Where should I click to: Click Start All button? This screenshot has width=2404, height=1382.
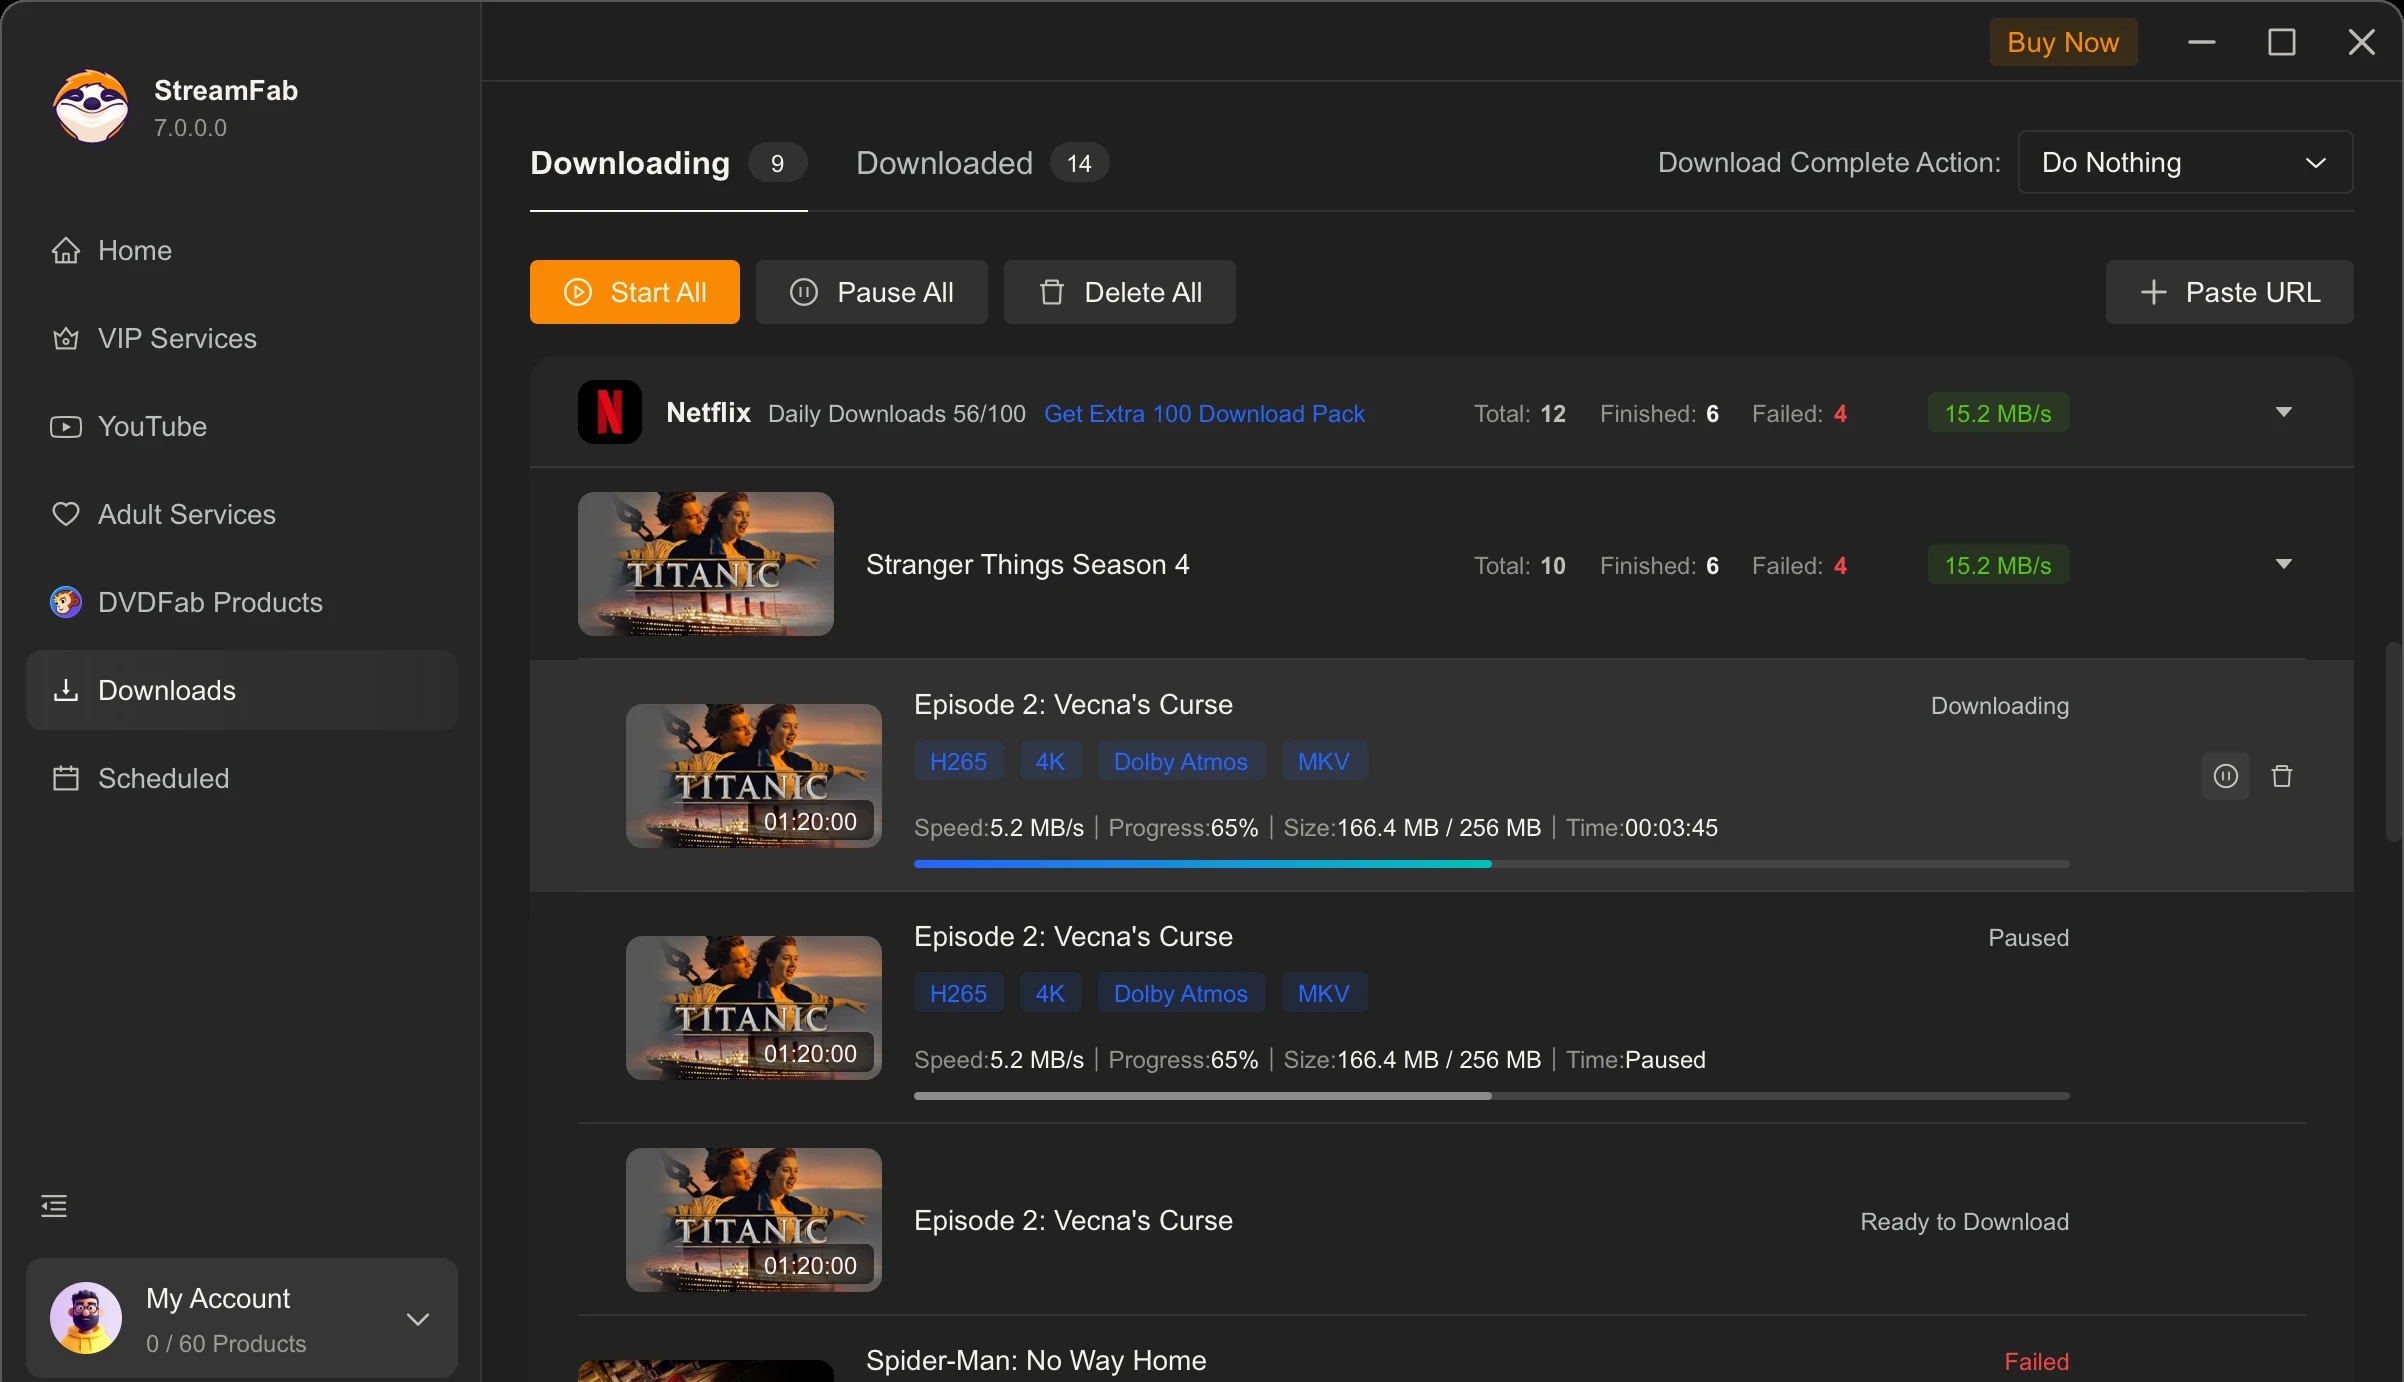[635, 292]
